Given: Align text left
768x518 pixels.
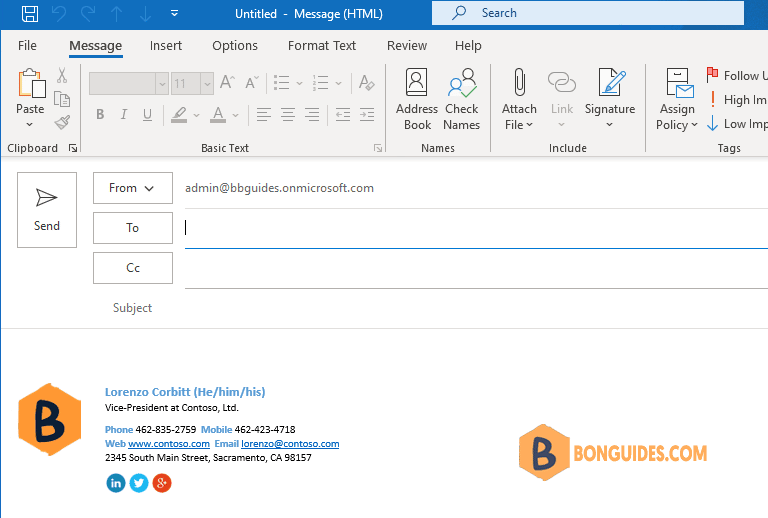Looking at the screenshot, I should coord(264,115).
